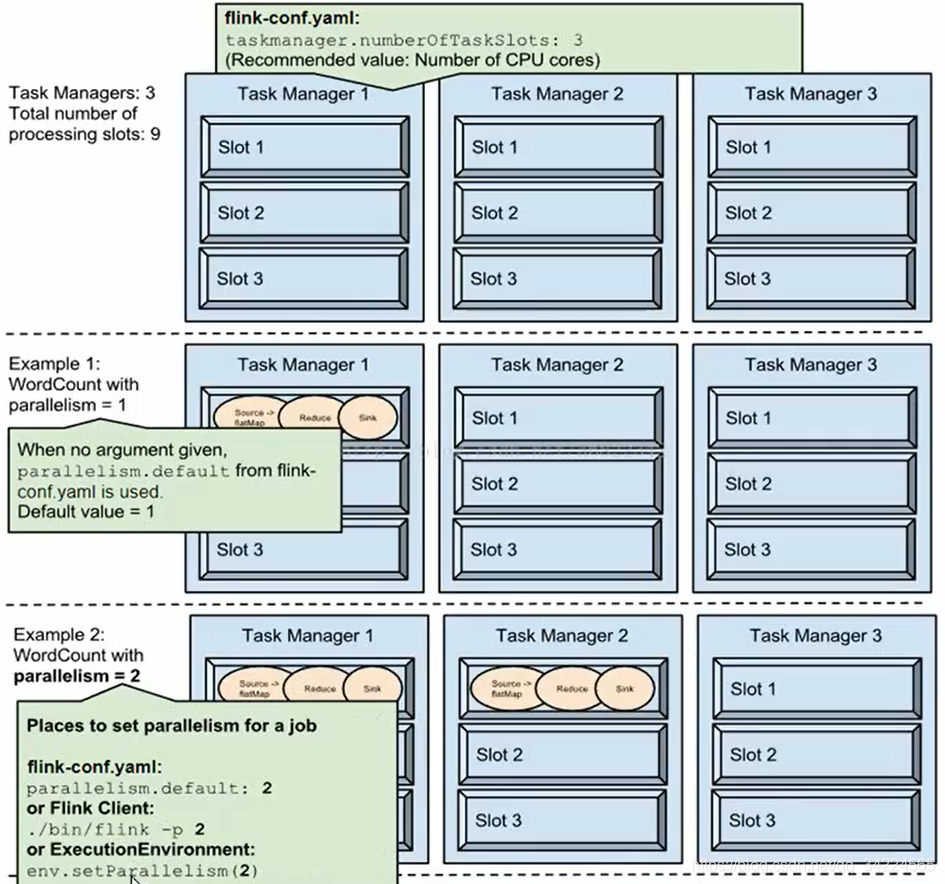
Task: Select Slot 1 in top-section Task Manager 3
Action: point(812,147)
